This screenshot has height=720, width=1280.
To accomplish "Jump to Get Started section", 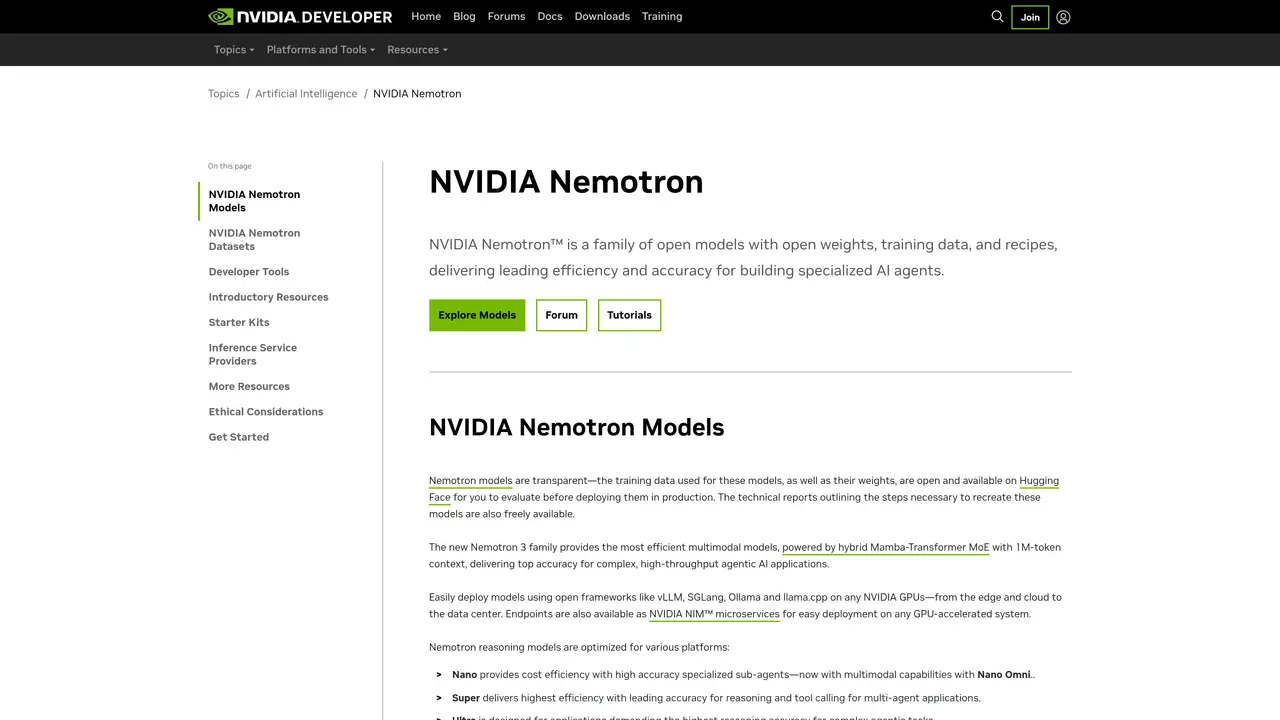I will tap(239, 437).
